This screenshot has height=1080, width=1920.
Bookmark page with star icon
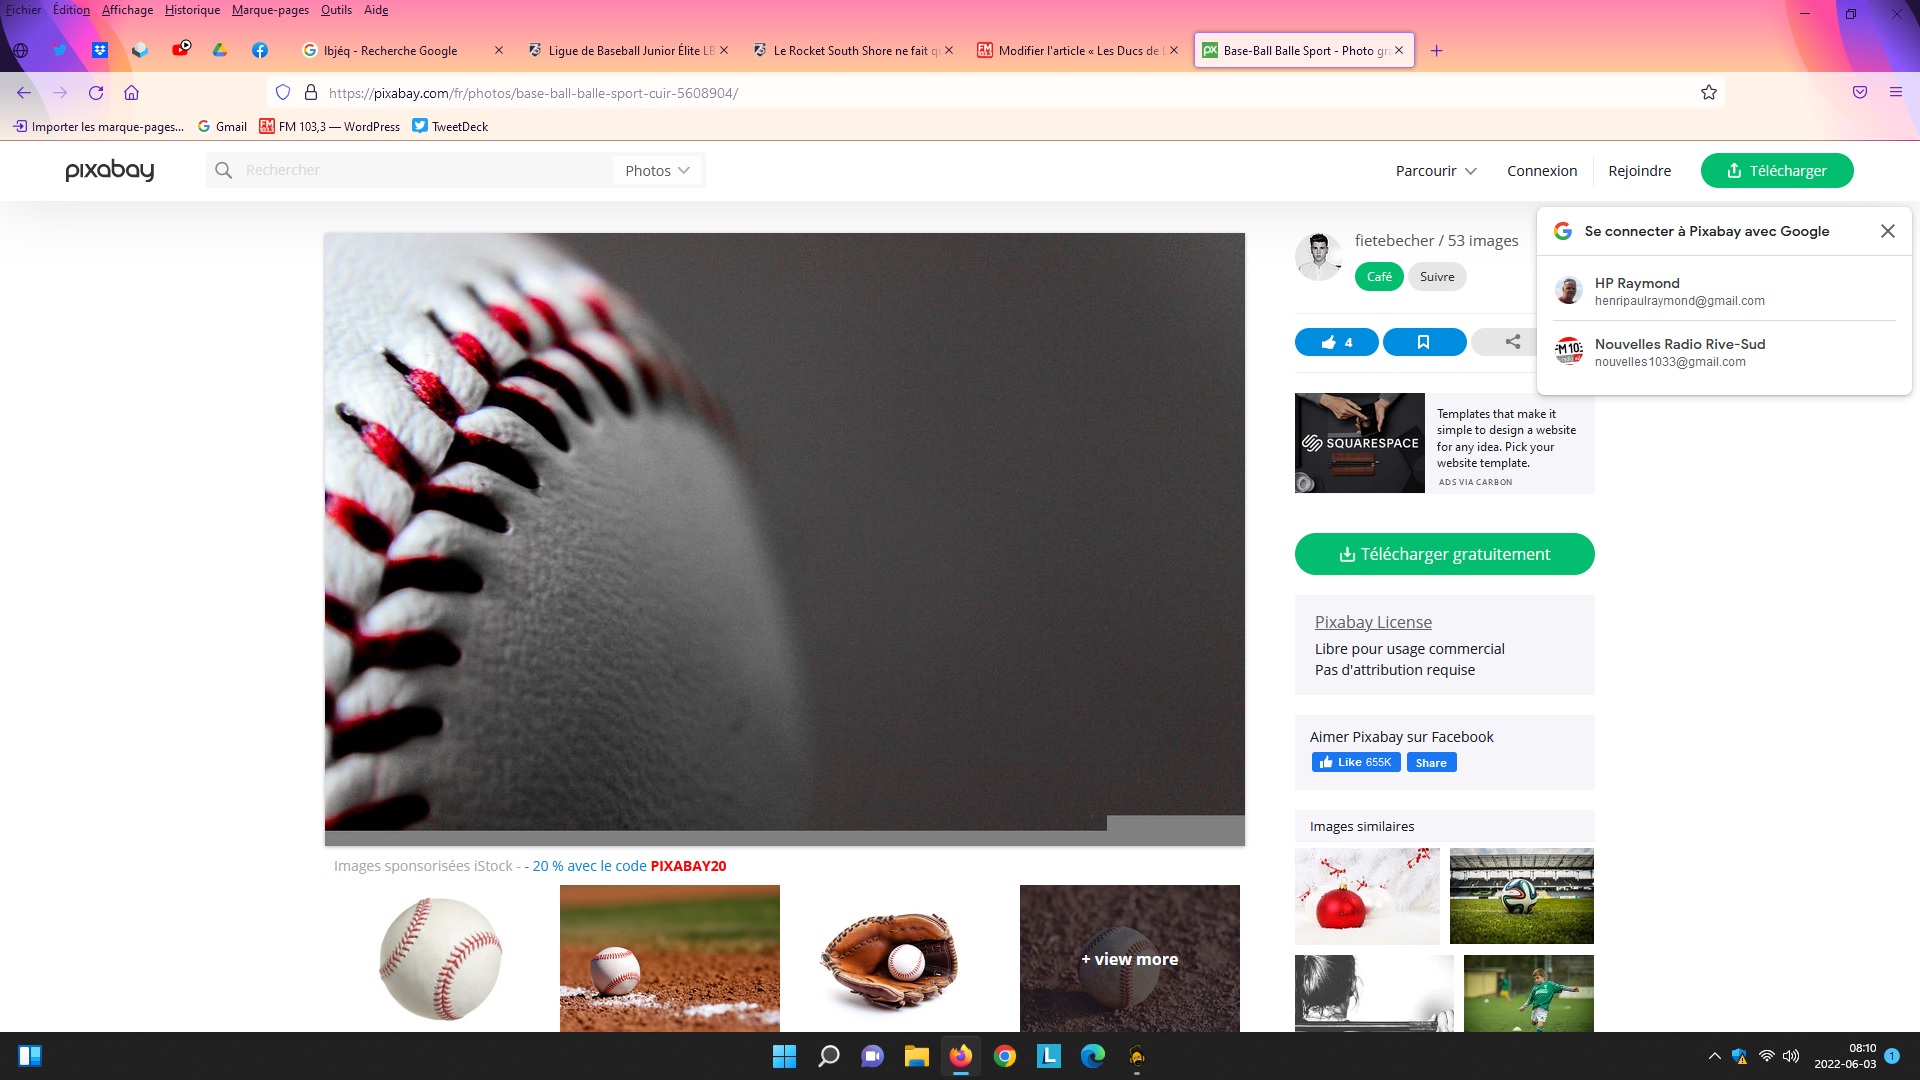(1708, 93)
